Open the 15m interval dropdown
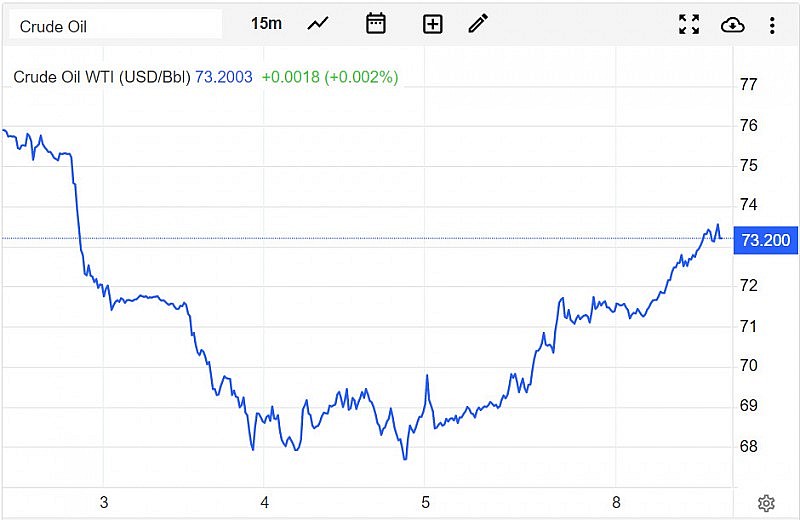The image size is (800, 520). coord(266,24)
